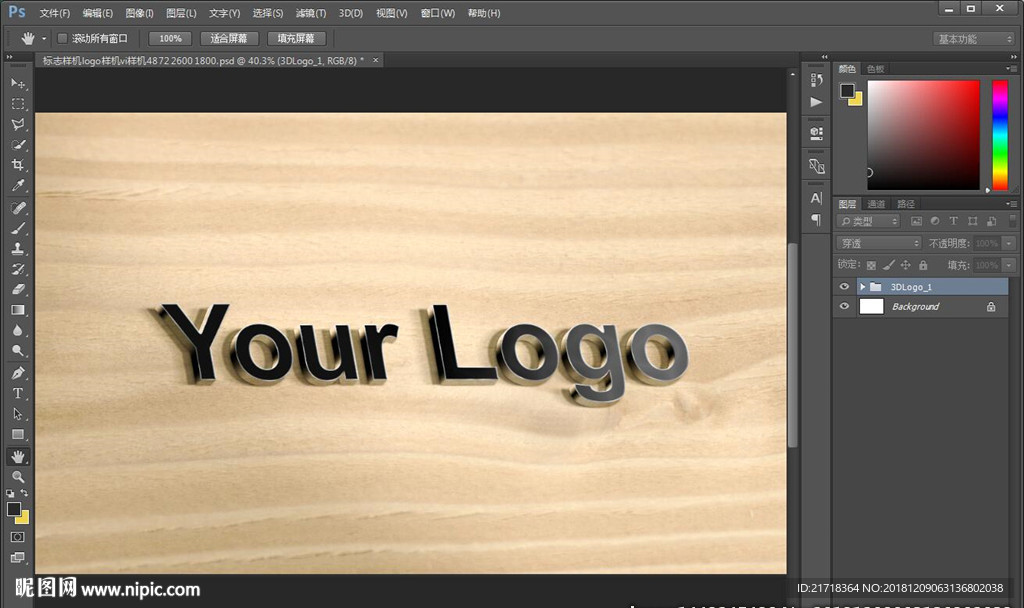Open the fill slider dropdown
Viewport: 1024px width, 608px height.
(1010, 265)
